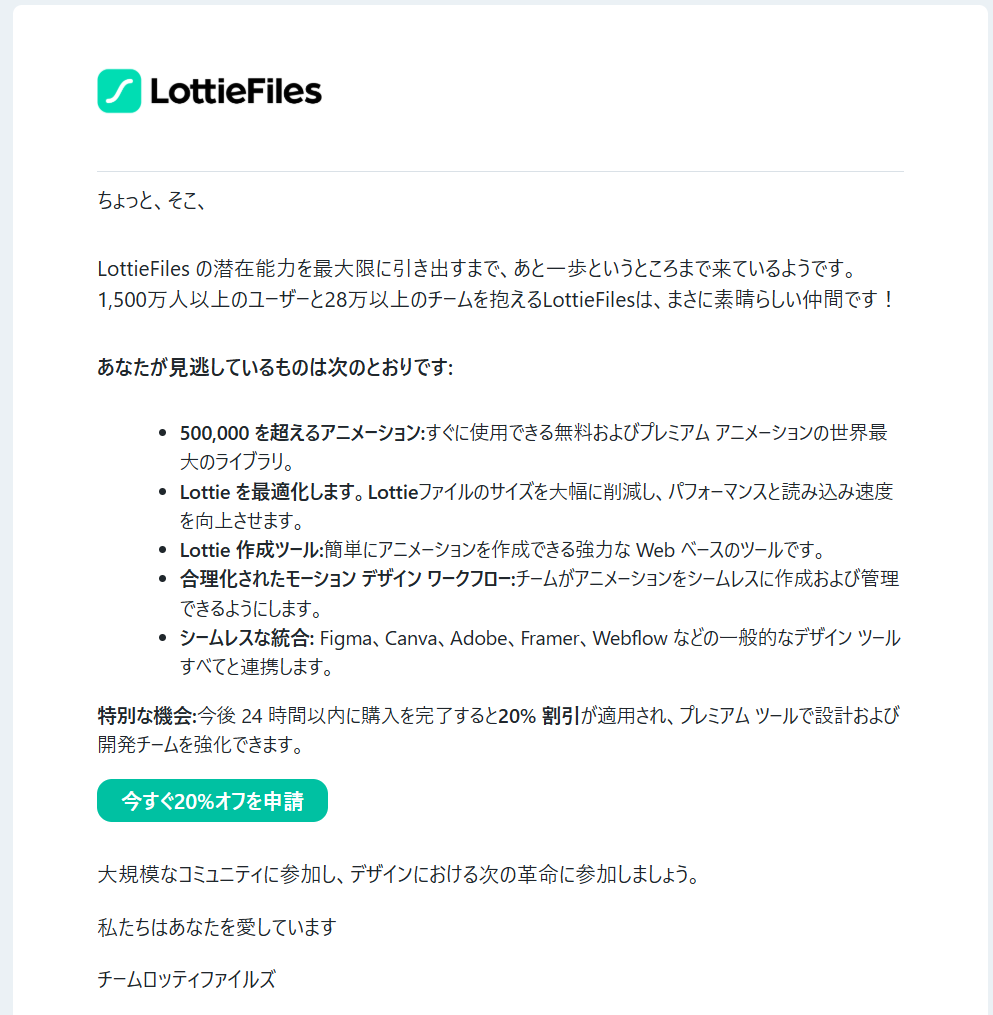Click the line 私たちはあなたを愛しています
The height and width of the screenshot is (1015, 993).
(216, 927)
